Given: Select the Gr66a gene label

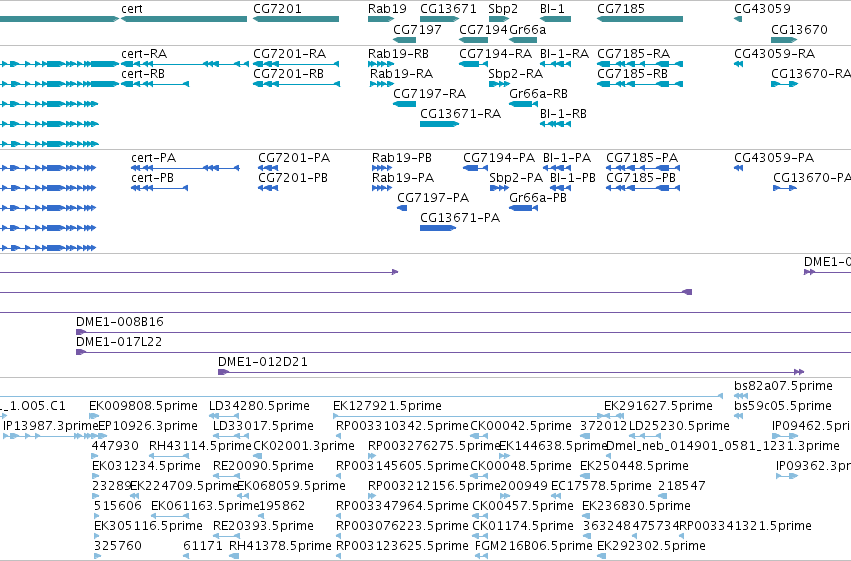Looking at the screenshot, I should click(528, 29).
